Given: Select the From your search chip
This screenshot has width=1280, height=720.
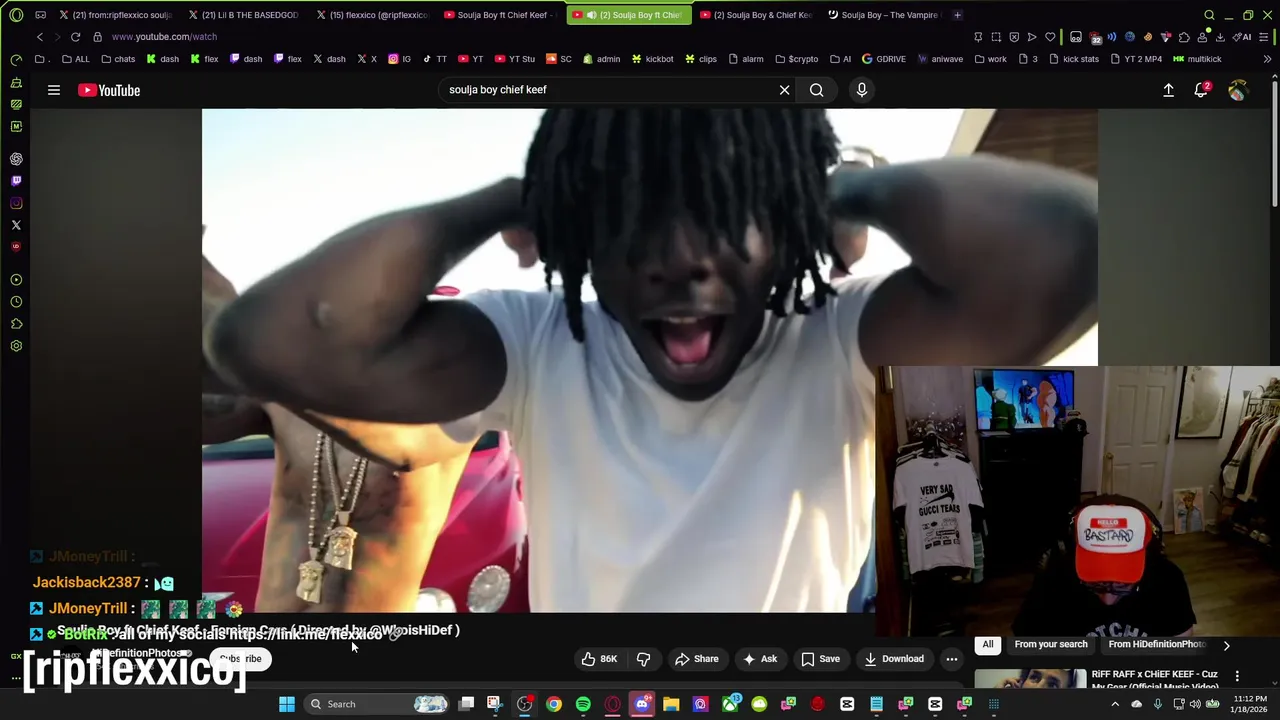Looking at the screenshot, I should click(x=1051, y=645).
